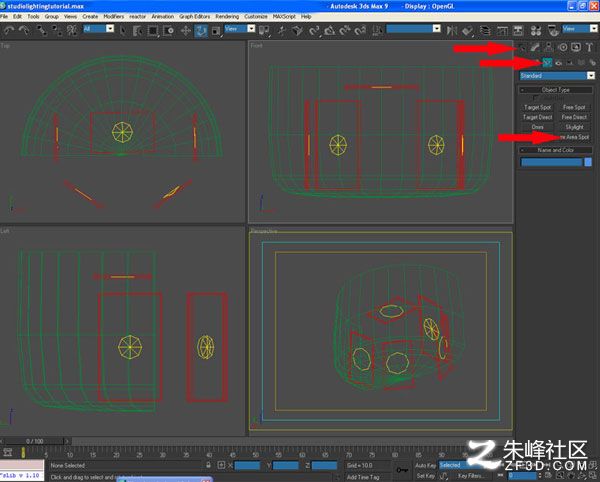Enable the AutoGrid checkbox
The width and height of the screenshot is (600, 482).
click(x=536, y=98)
